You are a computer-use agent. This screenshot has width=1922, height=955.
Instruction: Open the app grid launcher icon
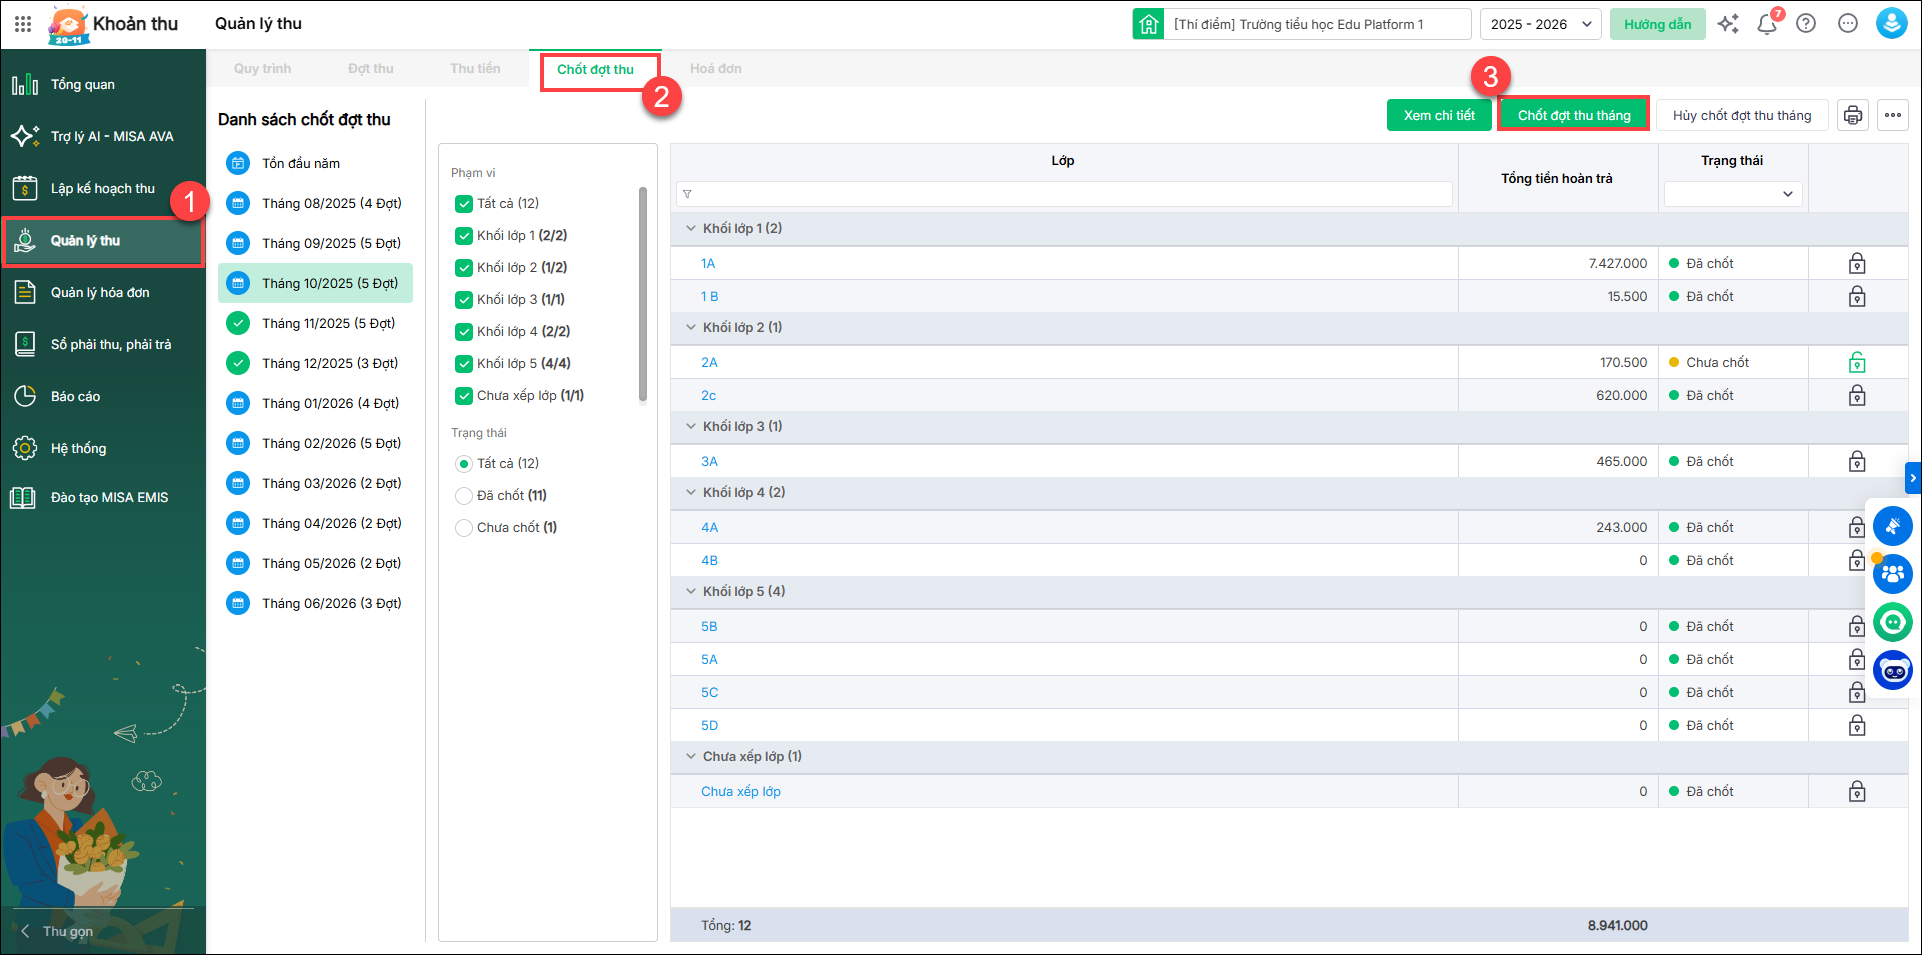pyautogui.click(x=23, y=24)
